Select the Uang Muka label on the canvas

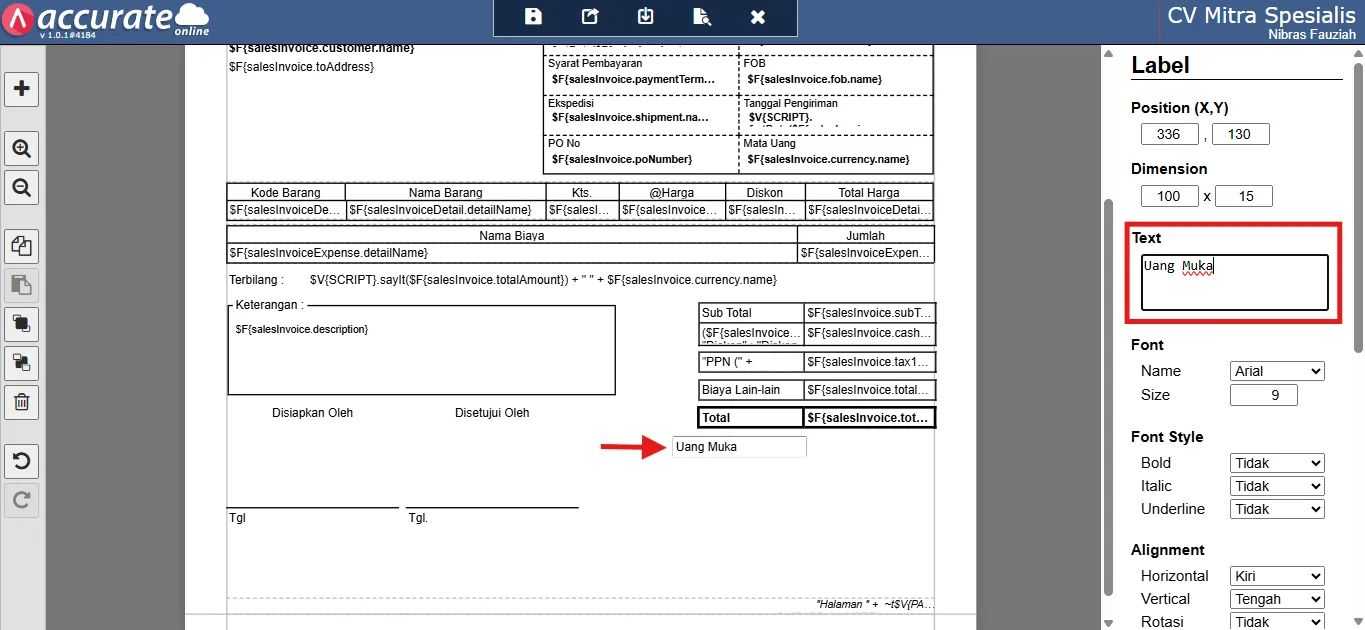[739, 447]
